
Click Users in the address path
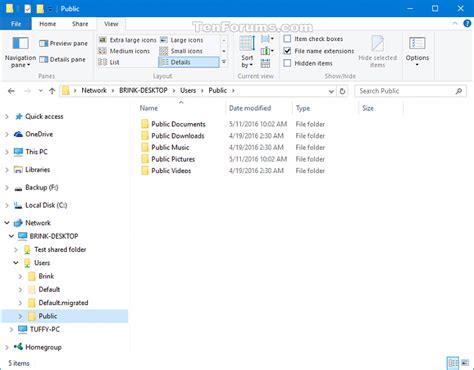188,91
